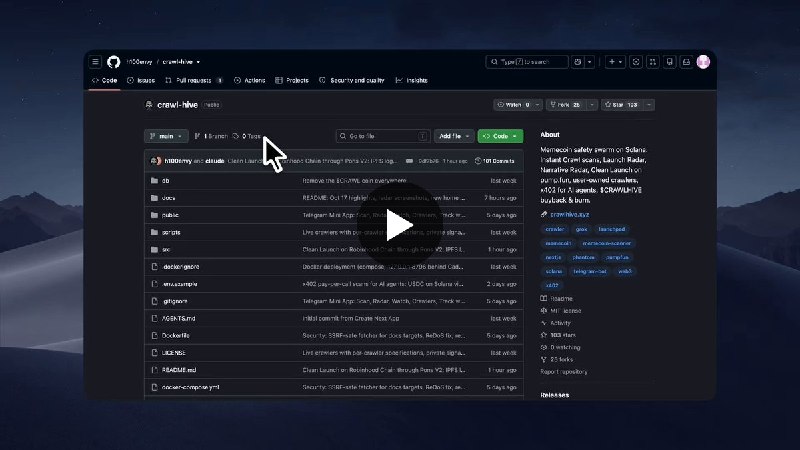
Task: Open the .dockerignore file
Action: (x=180, y=267)
